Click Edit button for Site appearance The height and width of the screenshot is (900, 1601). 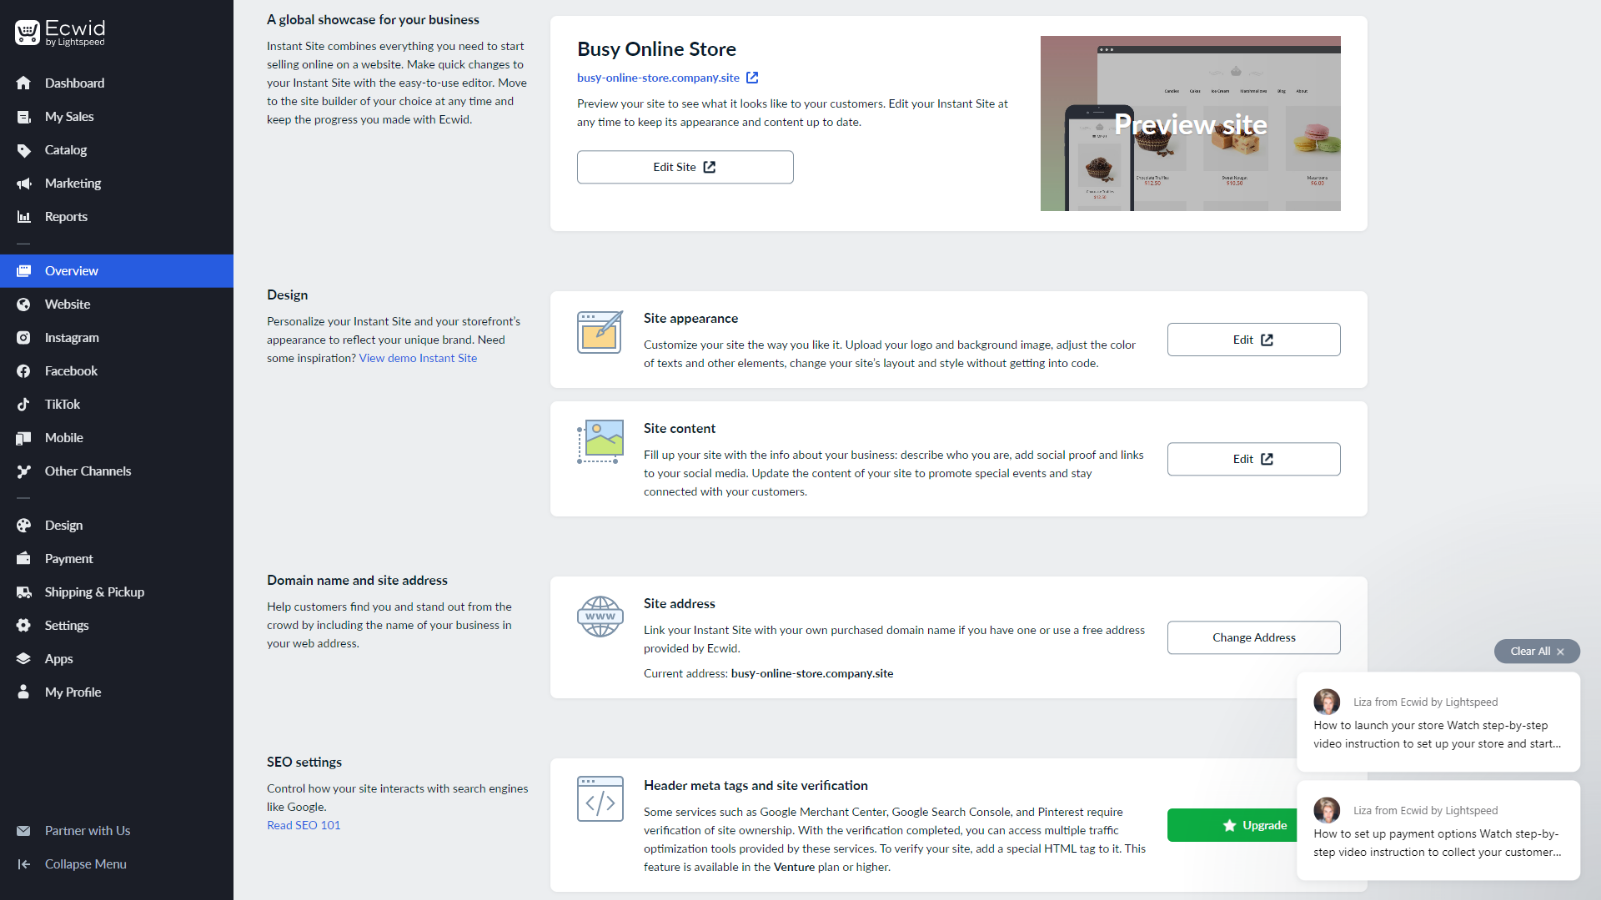click(1253, 340)
